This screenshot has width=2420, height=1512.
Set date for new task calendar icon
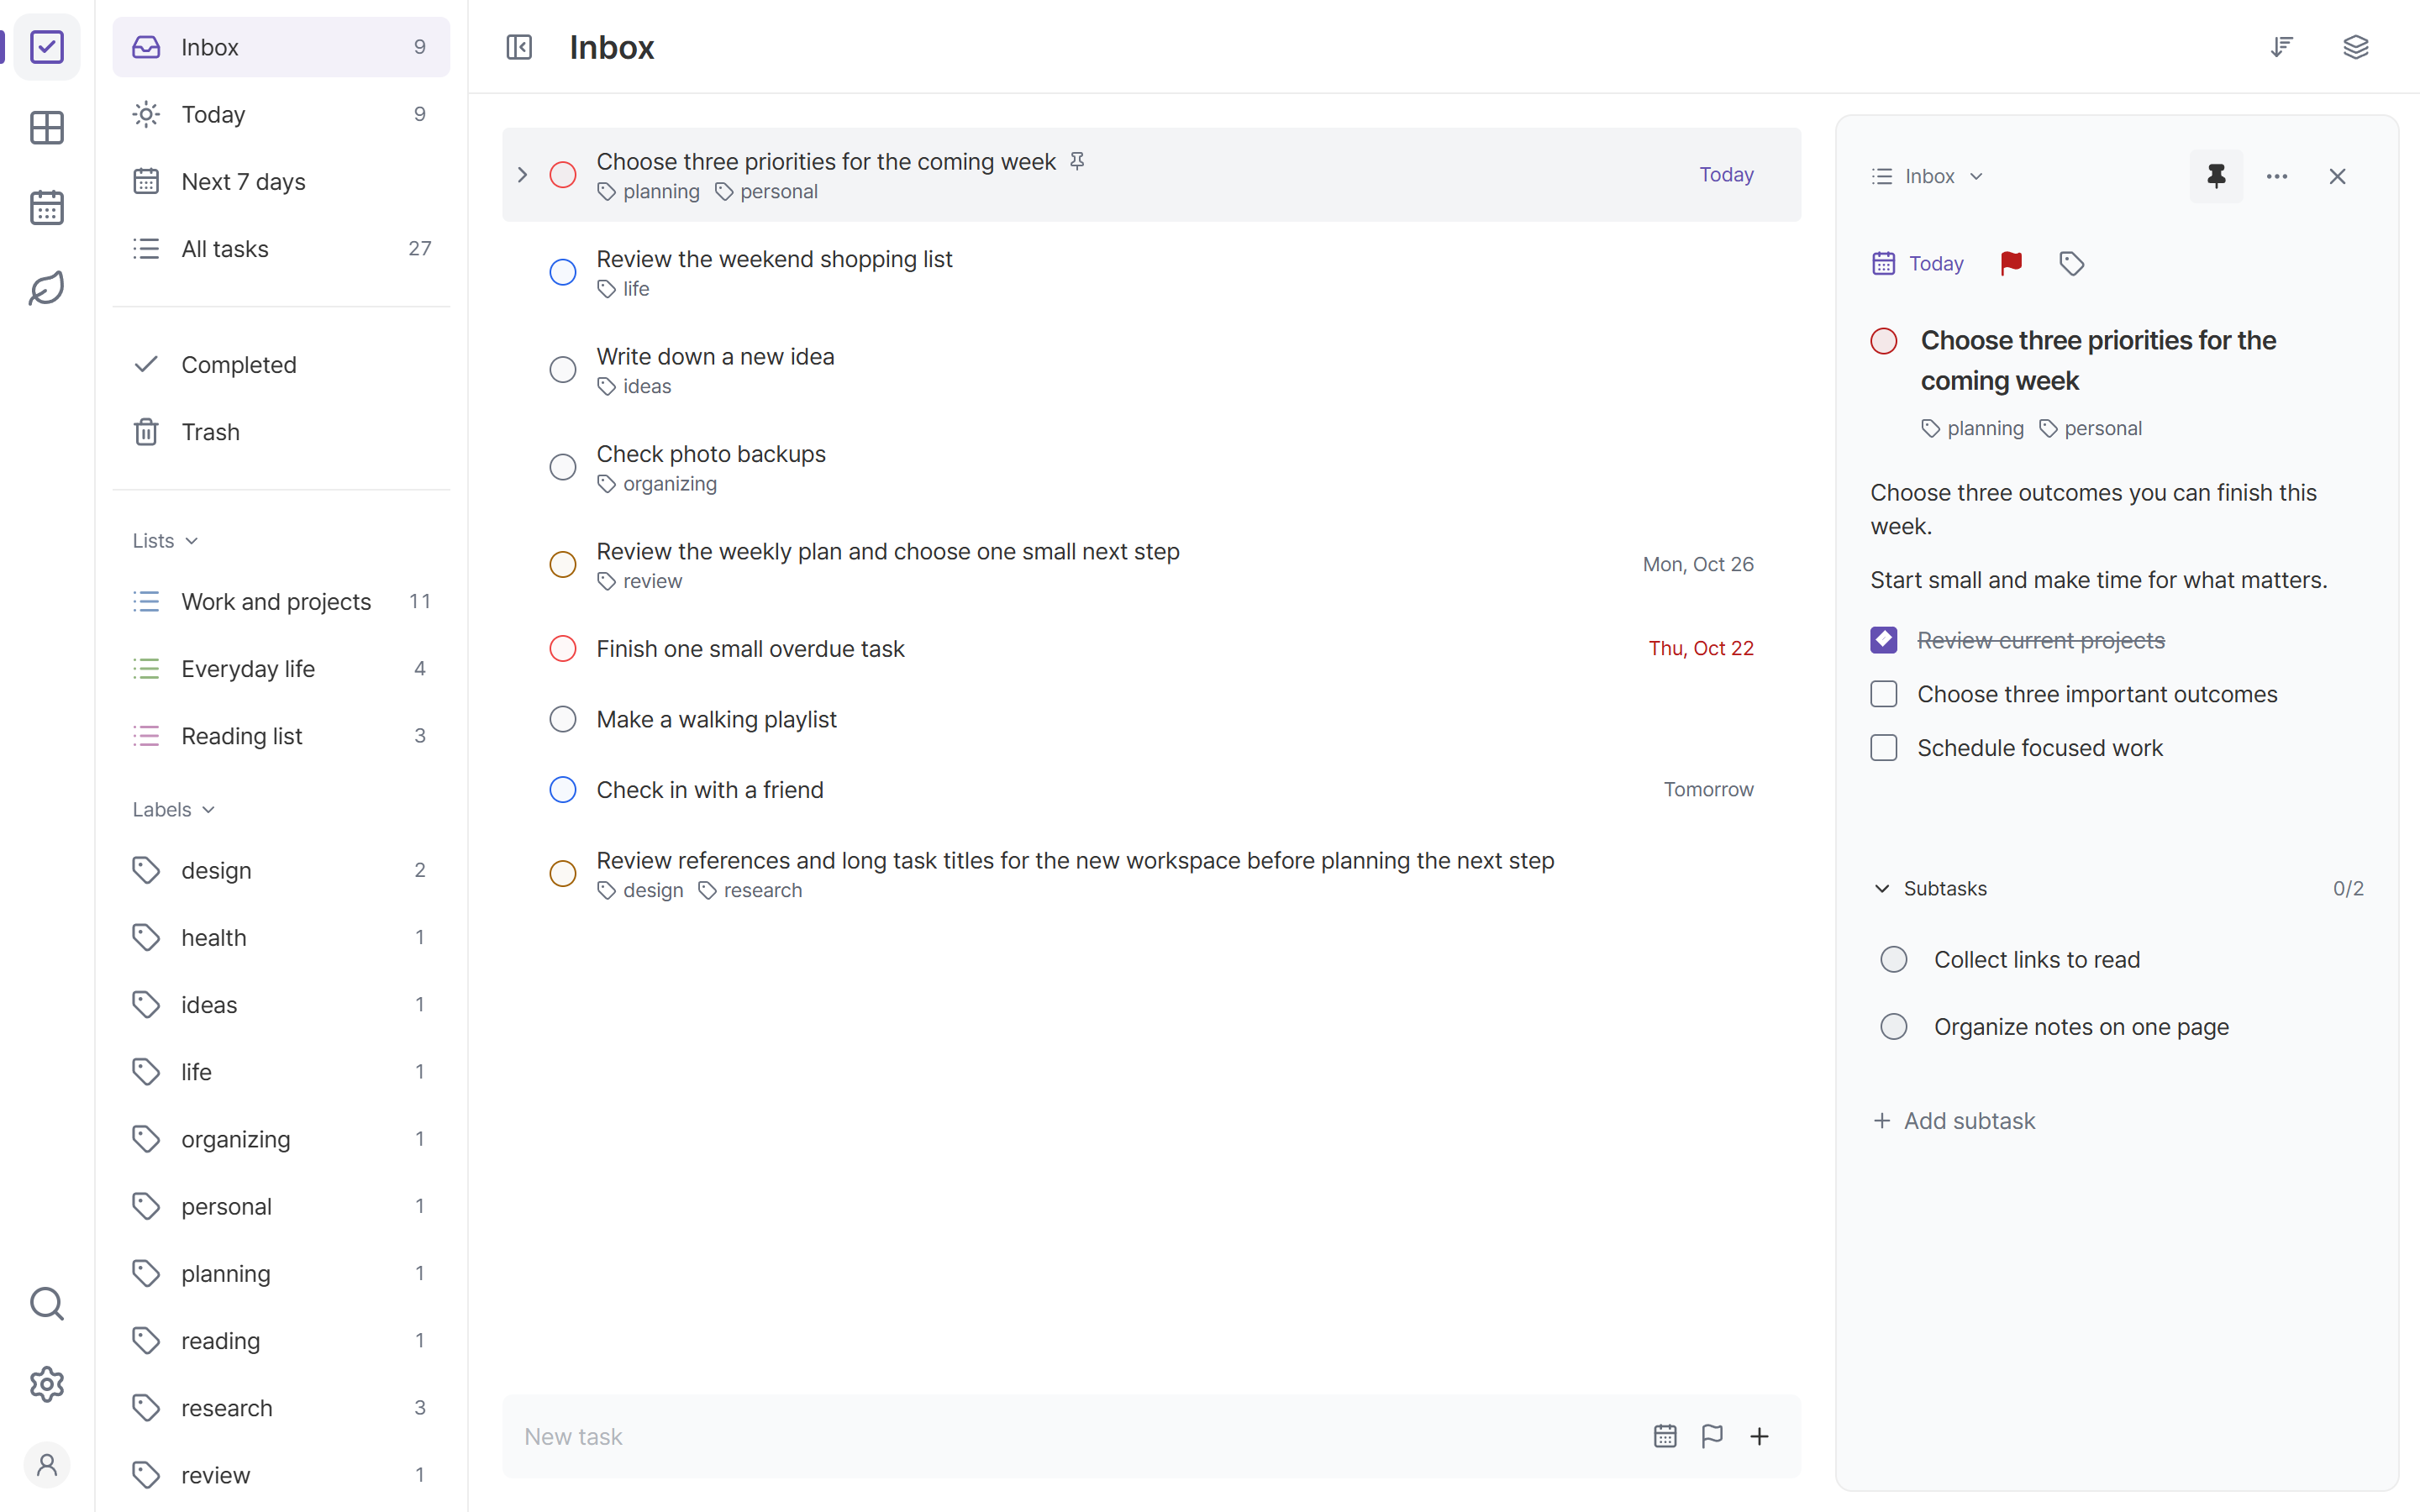[1665, 1436]
